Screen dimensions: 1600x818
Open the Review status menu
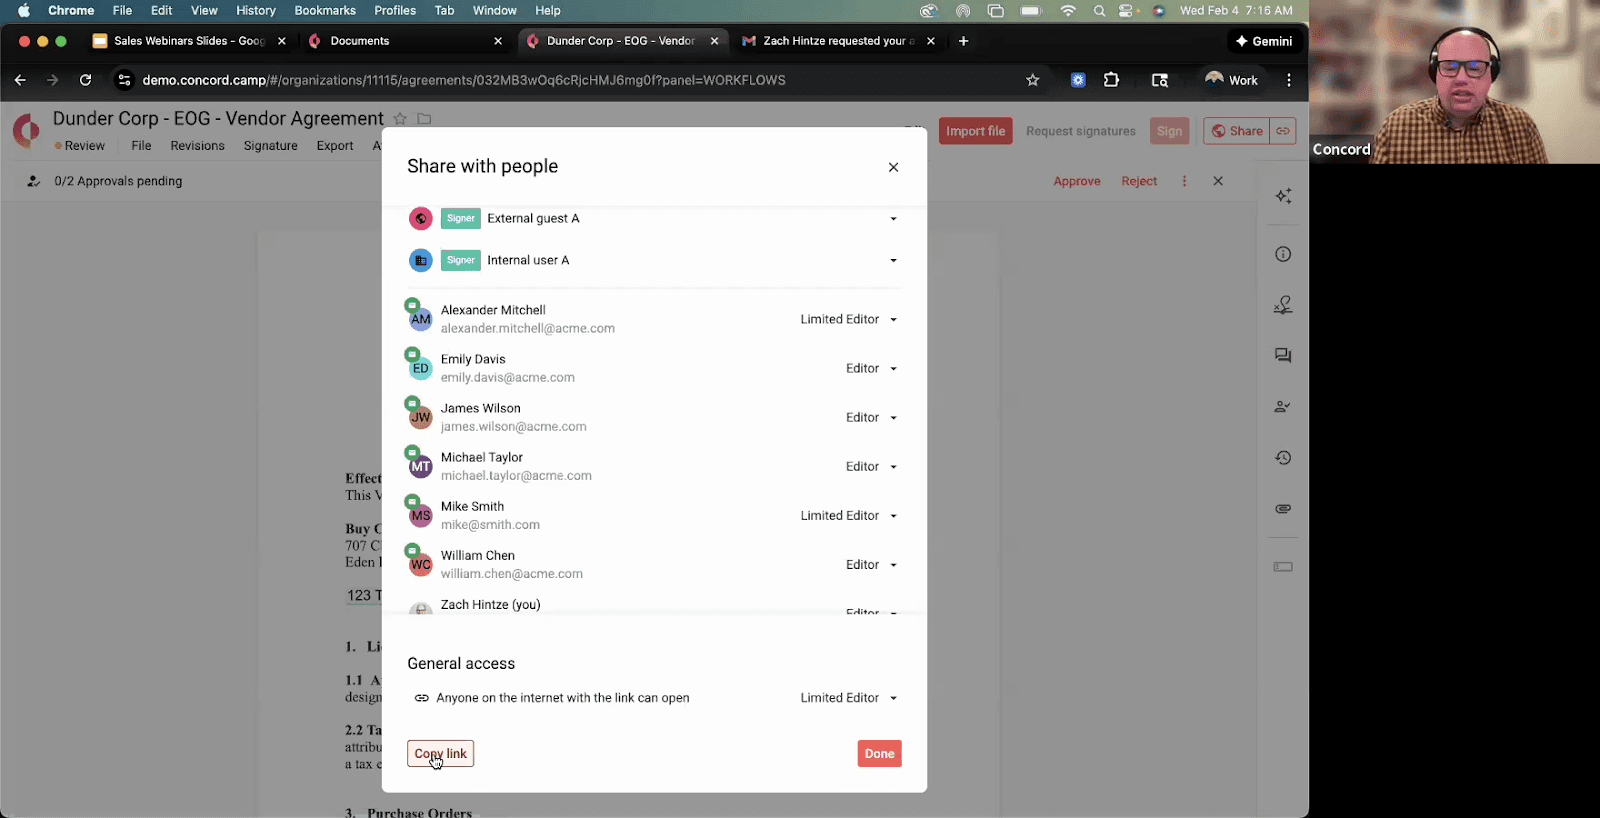tap(80, 146)
